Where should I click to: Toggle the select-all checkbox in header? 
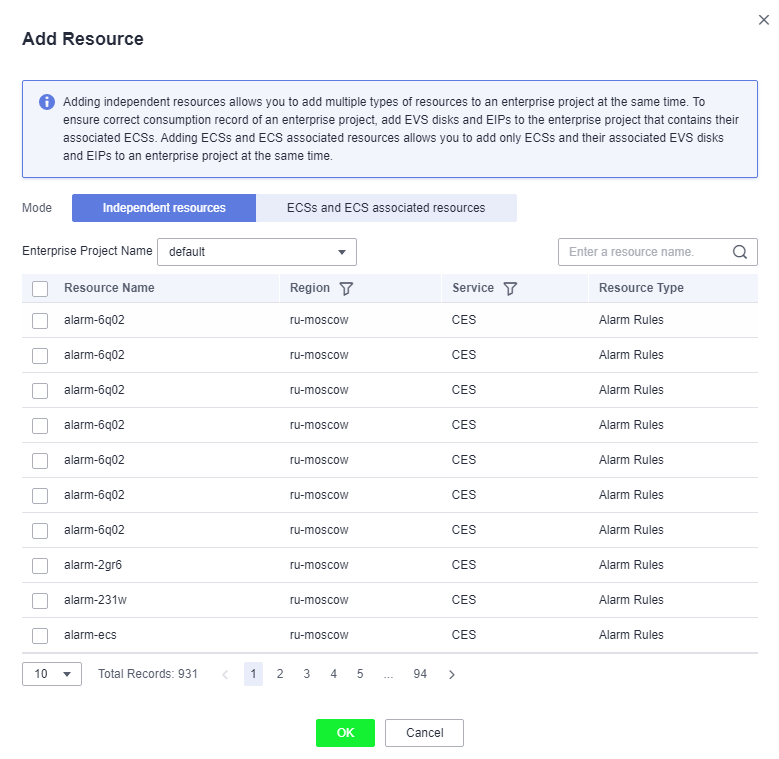pos(40,289)
